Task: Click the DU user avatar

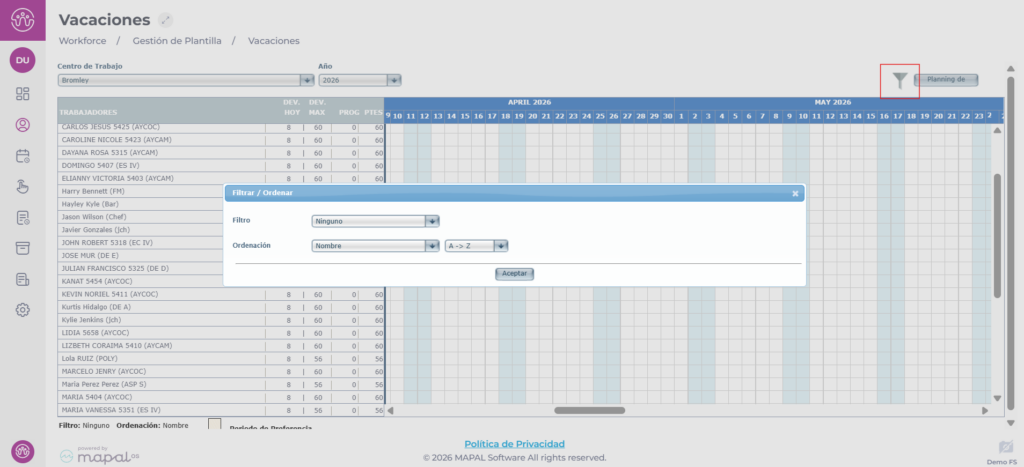Action: click(x=22, y=60)
